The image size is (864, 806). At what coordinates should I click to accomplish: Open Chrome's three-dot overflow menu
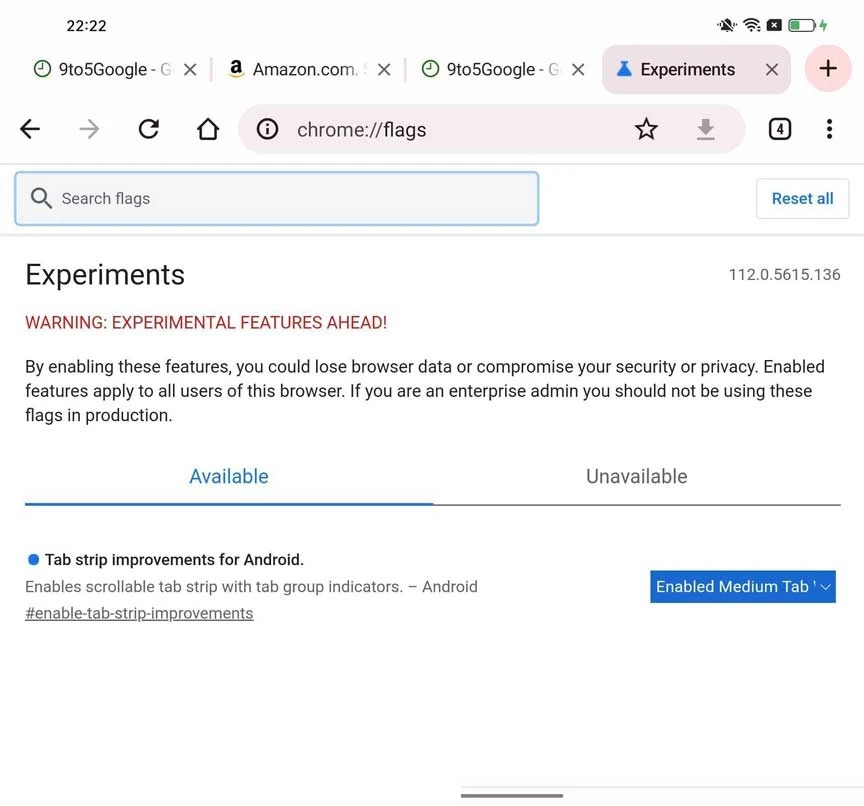click(829, 129)
